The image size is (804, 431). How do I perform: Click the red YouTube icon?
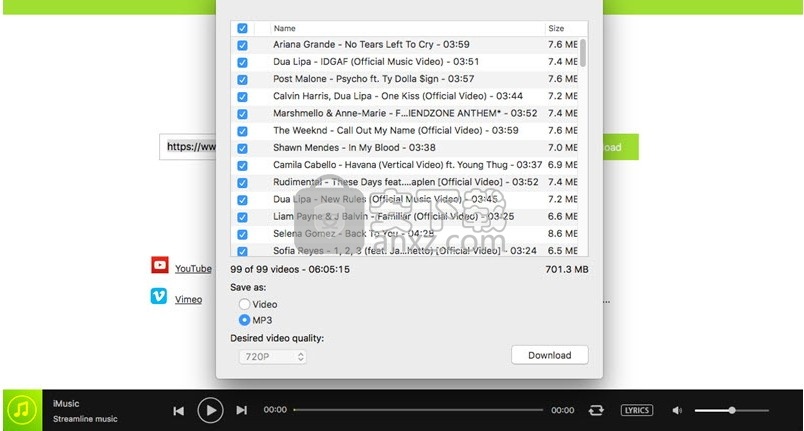click(x=160, y=265)
